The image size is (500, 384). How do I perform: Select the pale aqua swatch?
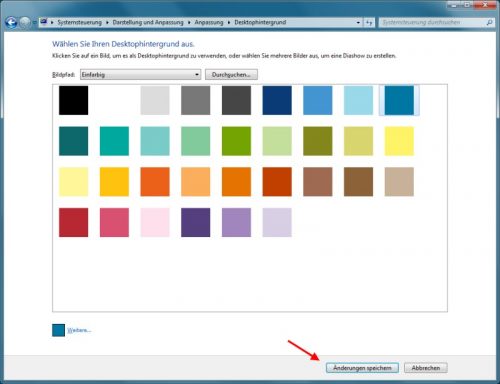click(155, 141)
